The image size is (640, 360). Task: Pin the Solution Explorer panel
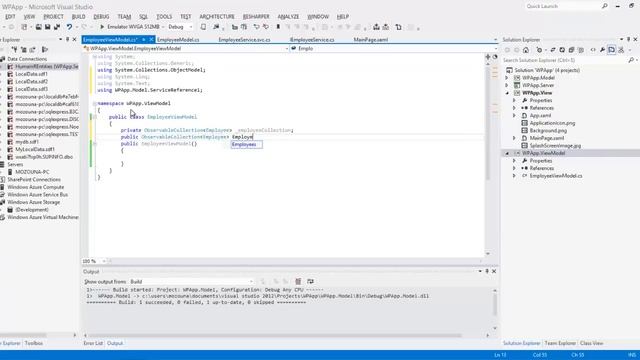[629, 39]
